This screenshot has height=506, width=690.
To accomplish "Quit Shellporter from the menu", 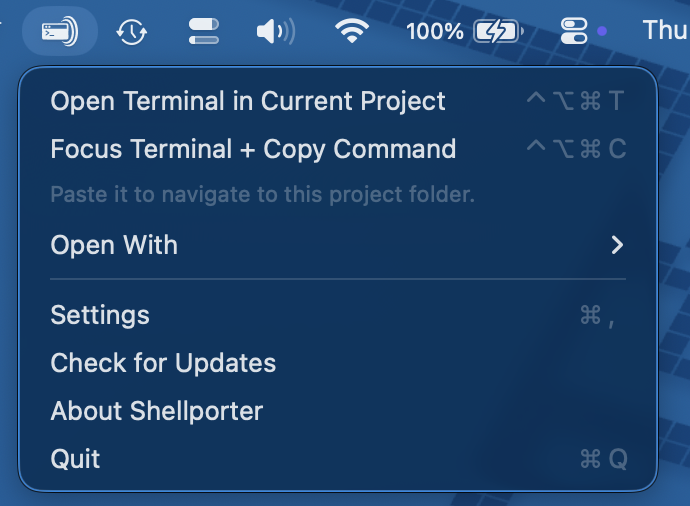I will tap(76, 459).
